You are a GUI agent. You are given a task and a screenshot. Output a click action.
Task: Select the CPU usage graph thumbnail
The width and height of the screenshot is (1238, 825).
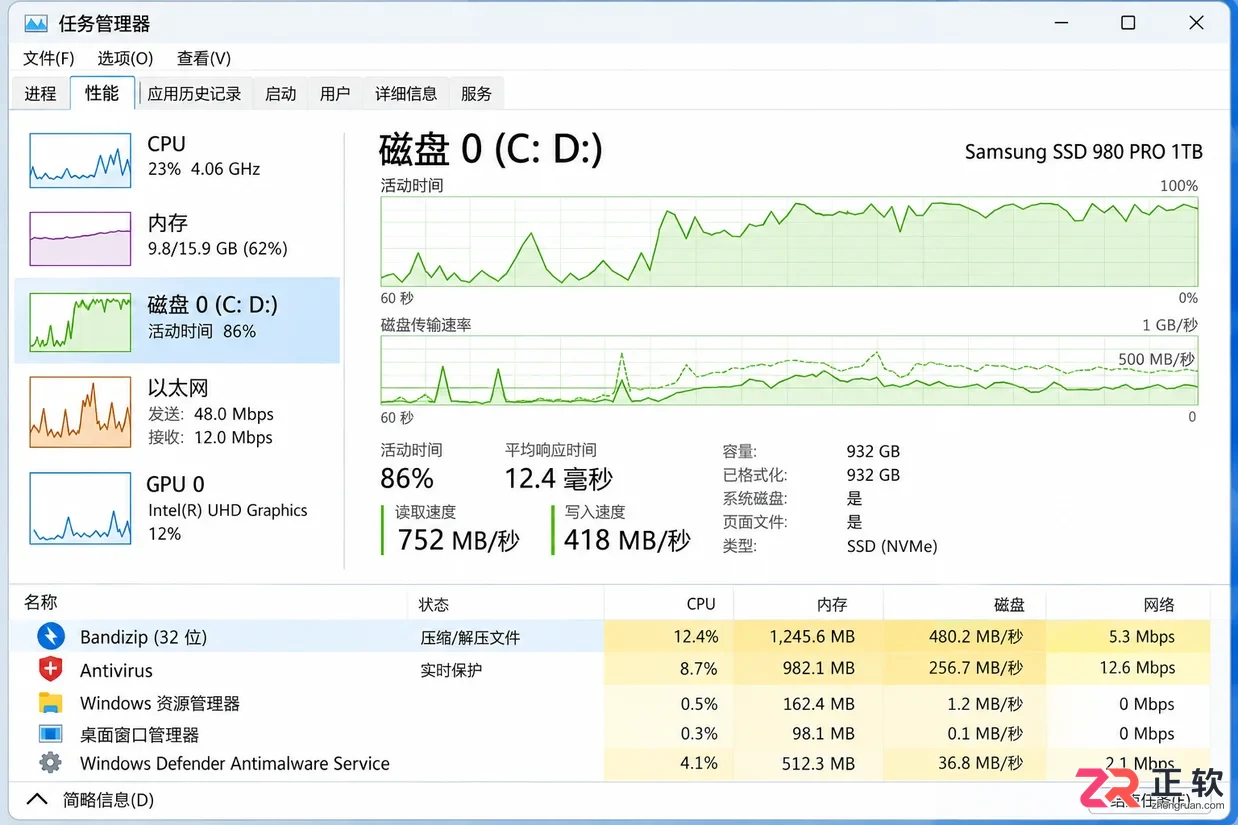point(80,160)
